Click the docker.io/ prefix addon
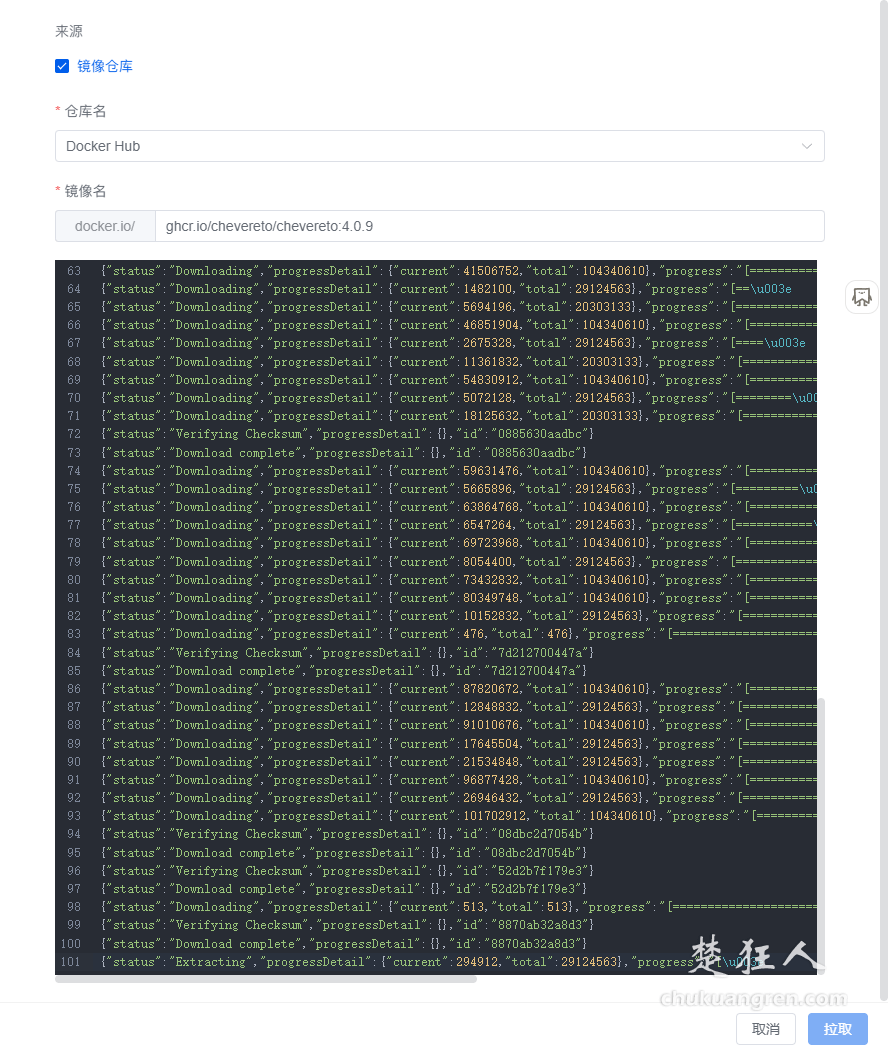This screenshot has width=888, height=1053. tap(105, 226)
